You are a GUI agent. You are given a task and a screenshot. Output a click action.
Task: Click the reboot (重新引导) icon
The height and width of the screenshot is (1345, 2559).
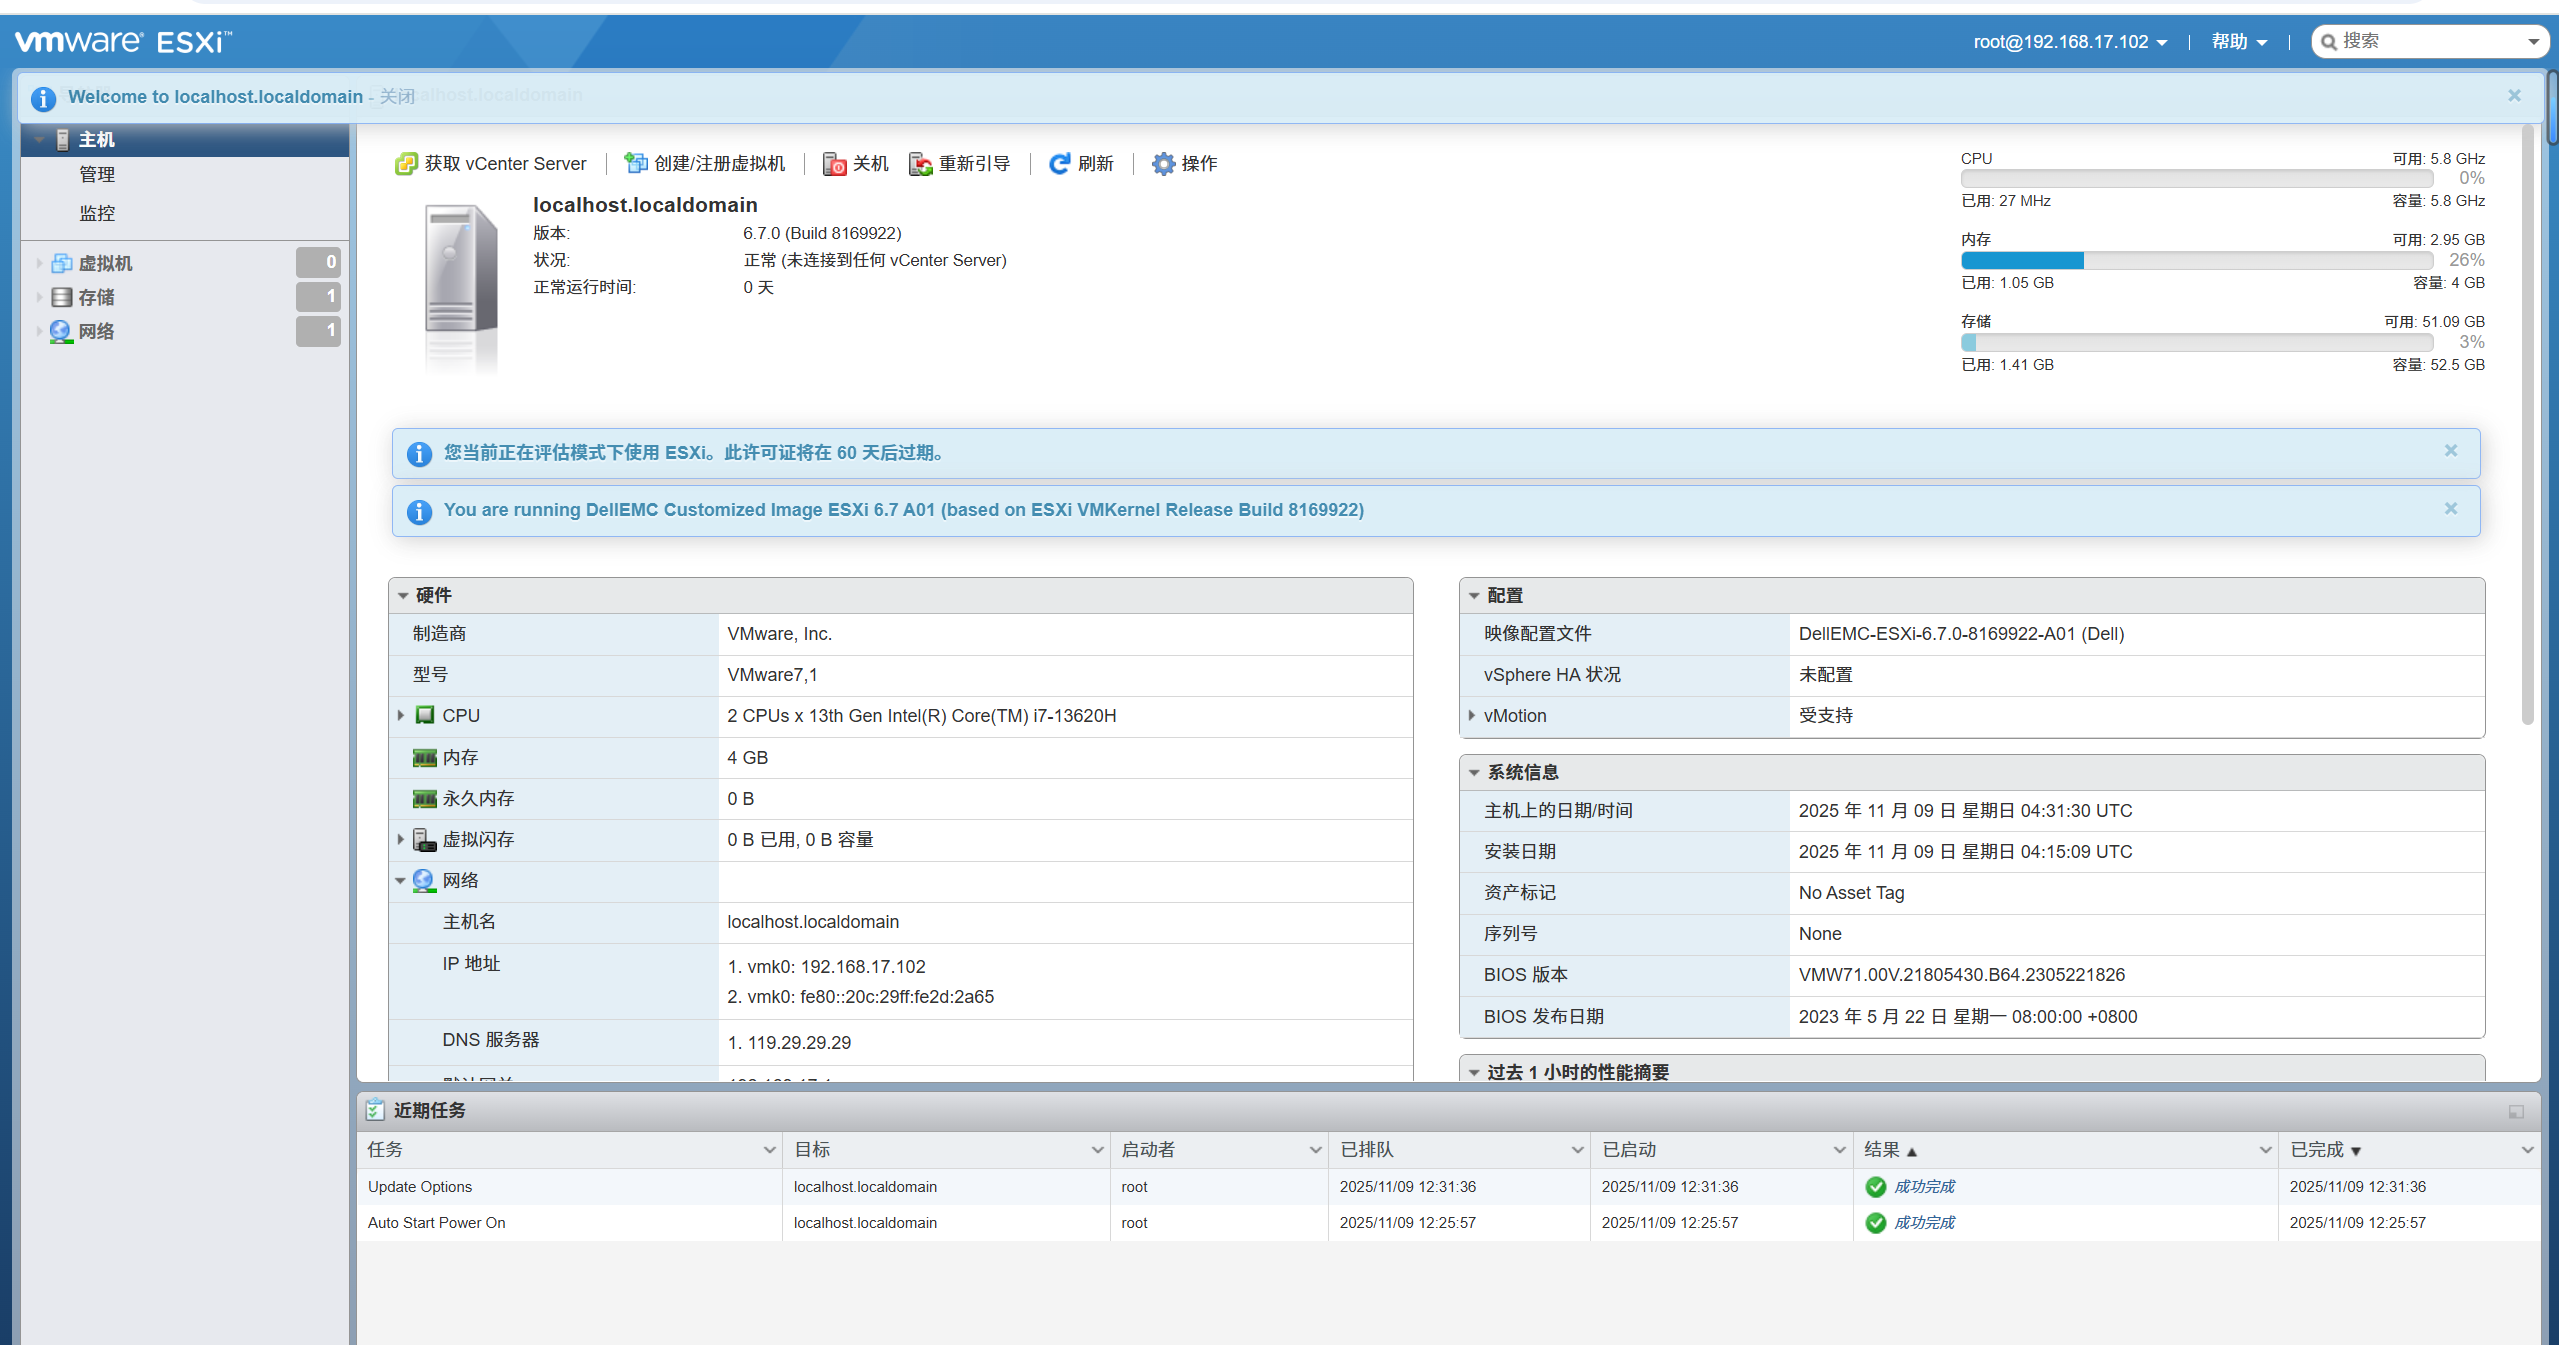(920, 164)
